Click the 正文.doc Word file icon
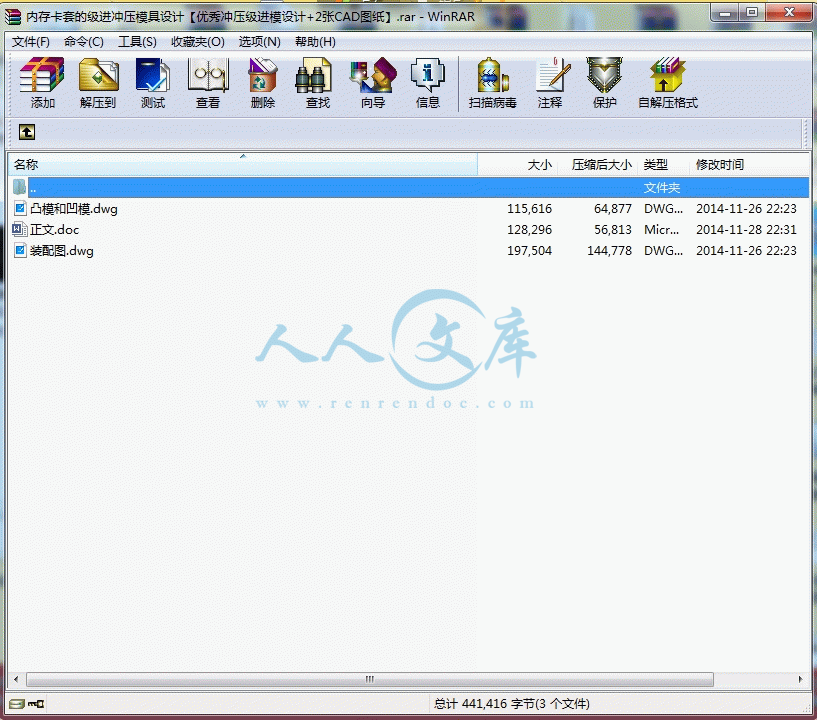This screenshot has height=720, width=817. click(20, 229)
